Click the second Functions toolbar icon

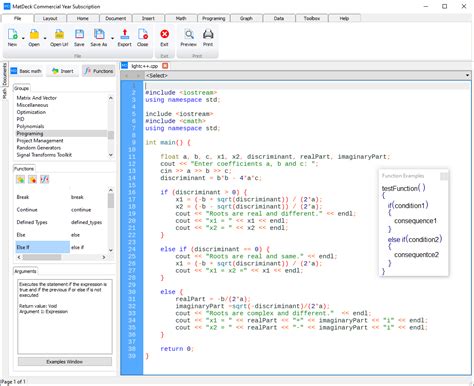pos(32,180)
